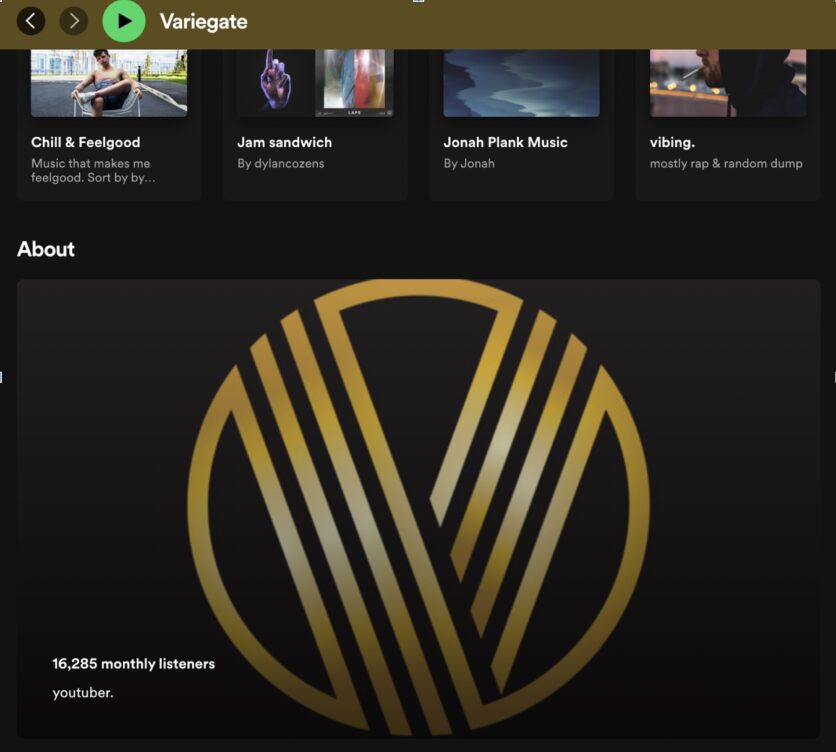This screenshot has width=836, height=752.
Task: Click the youtuber. bio text
Action: click(x=83, y=693)
